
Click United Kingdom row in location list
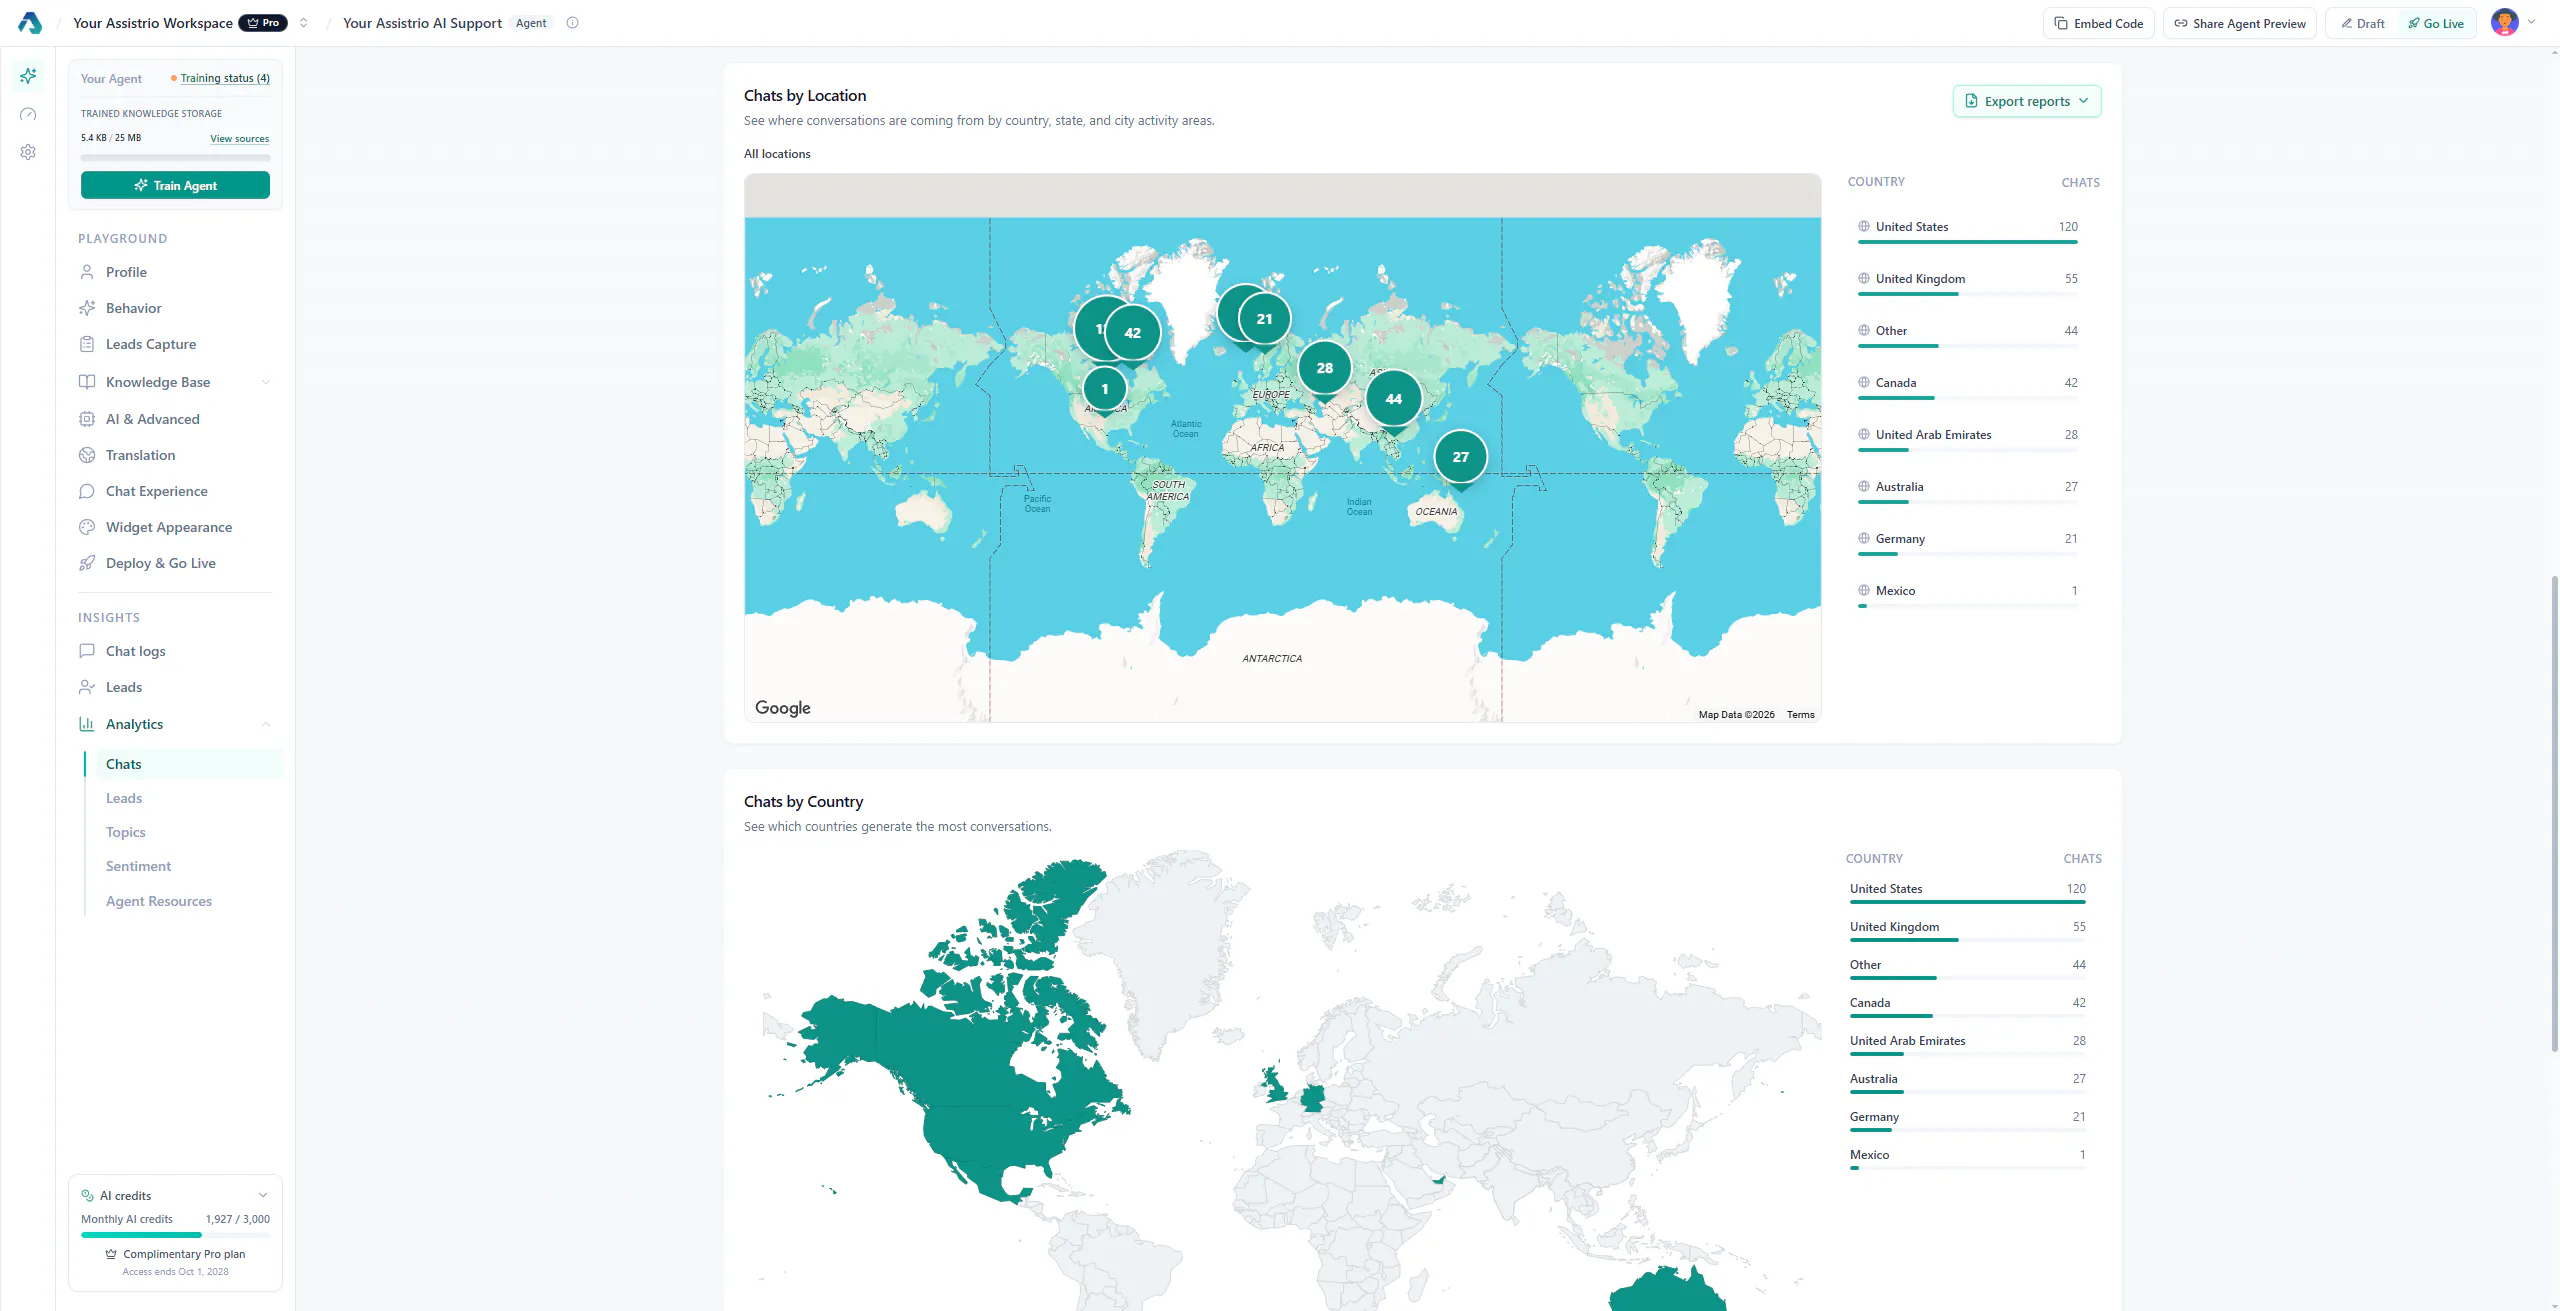pyautogui.click(x=1967, y=283)
